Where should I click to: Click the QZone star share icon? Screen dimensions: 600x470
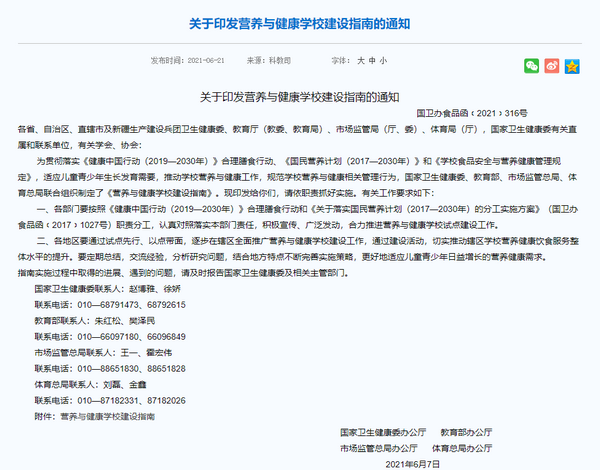point(570,66)
